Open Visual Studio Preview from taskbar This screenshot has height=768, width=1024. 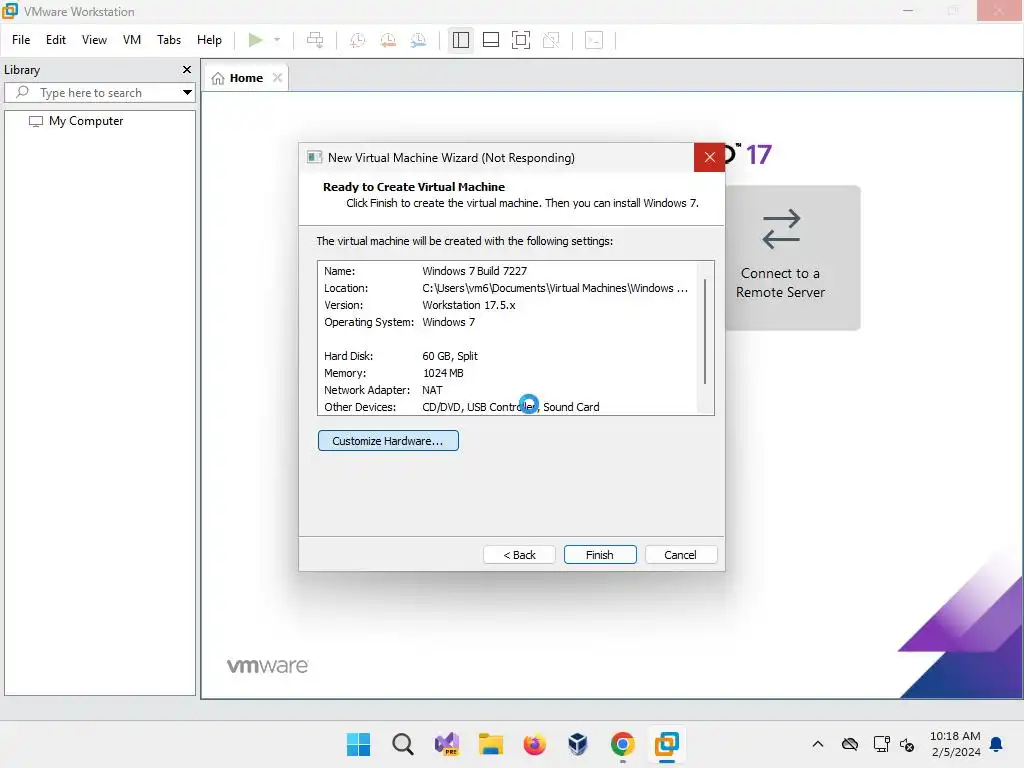[447, 744]
